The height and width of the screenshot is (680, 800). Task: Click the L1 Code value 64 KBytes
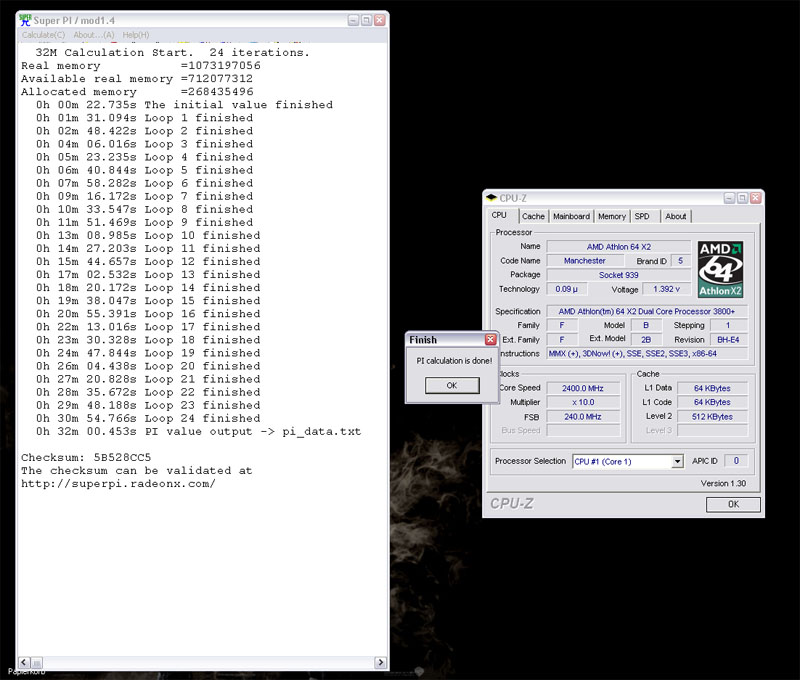(712, 402)
